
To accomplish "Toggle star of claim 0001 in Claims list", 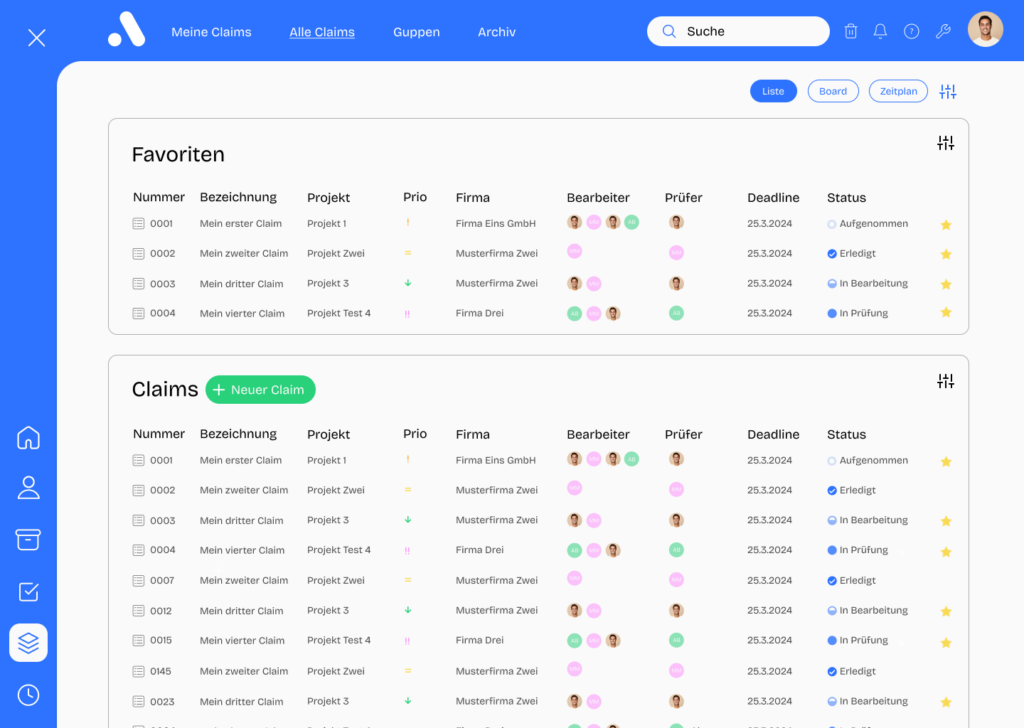I will 946,462.
